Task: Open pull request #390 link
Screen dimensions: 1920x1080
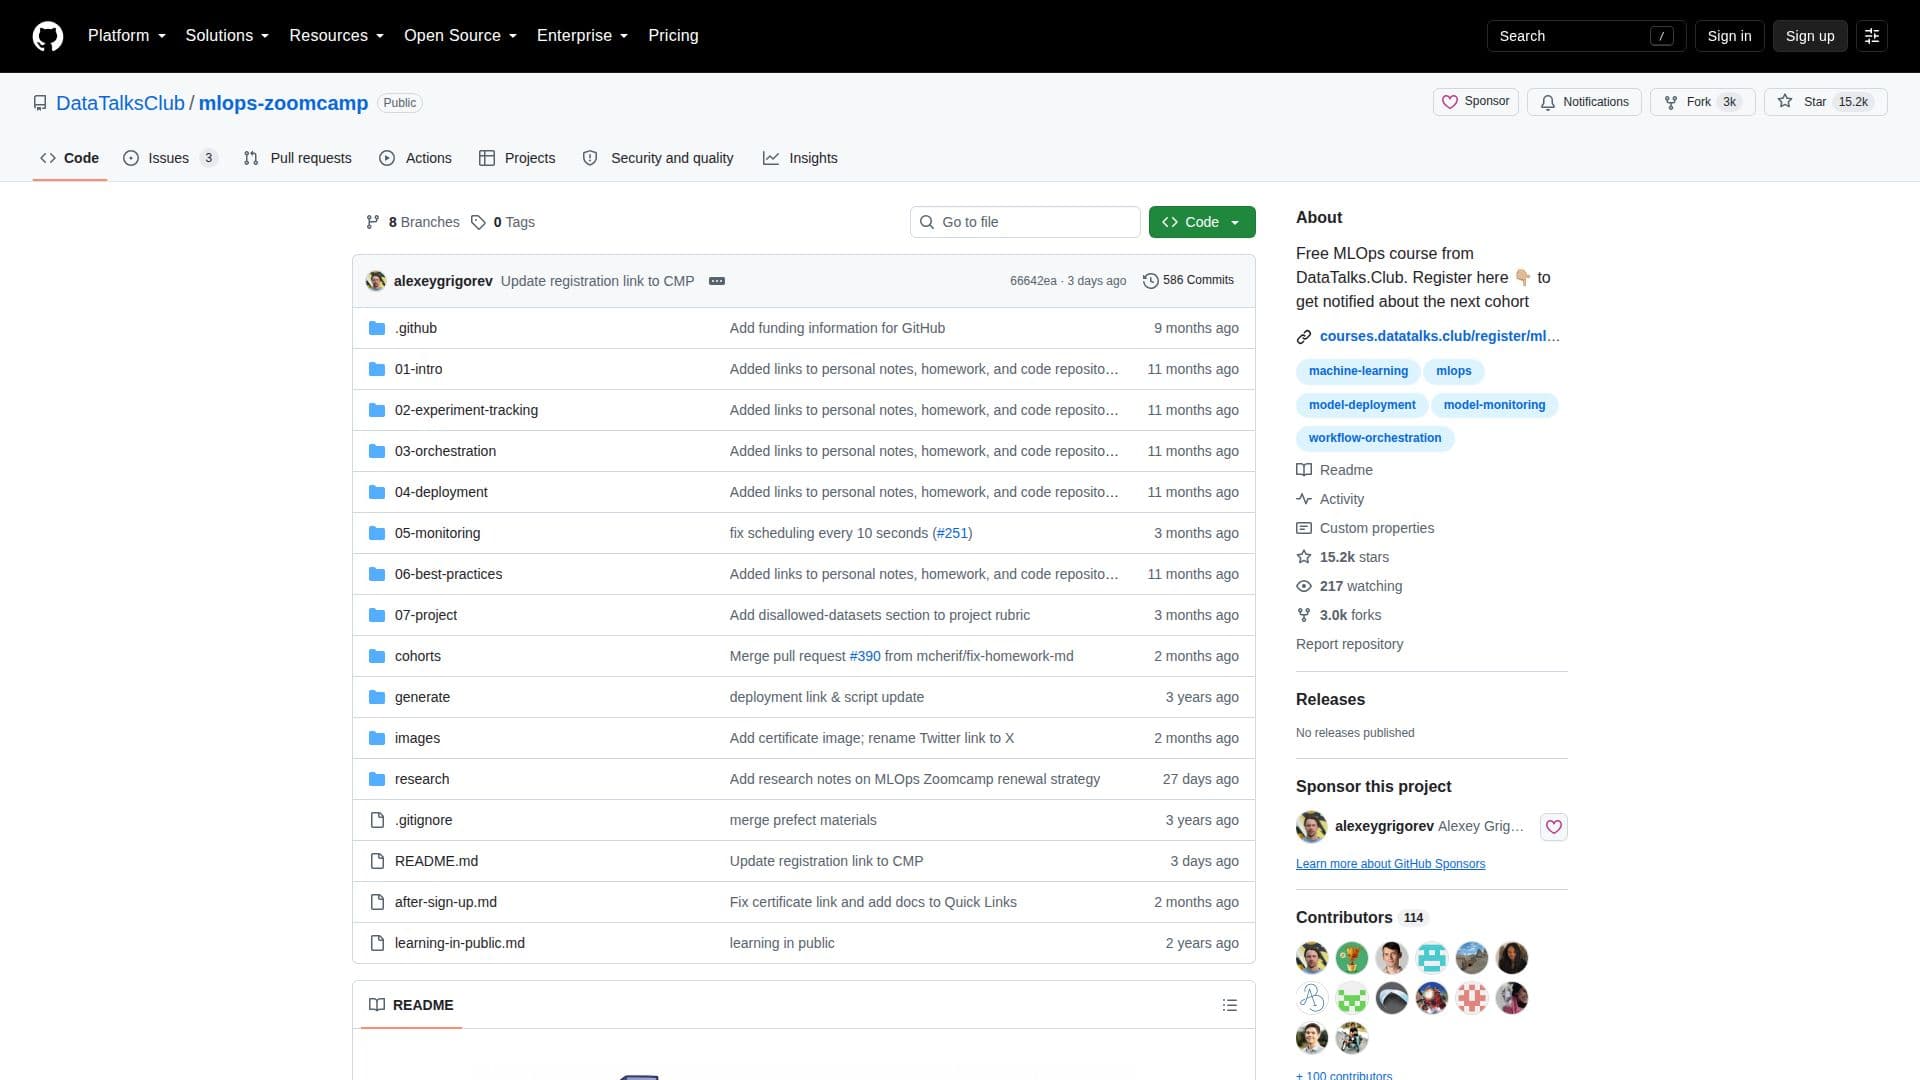Action: tap(865, 656)
